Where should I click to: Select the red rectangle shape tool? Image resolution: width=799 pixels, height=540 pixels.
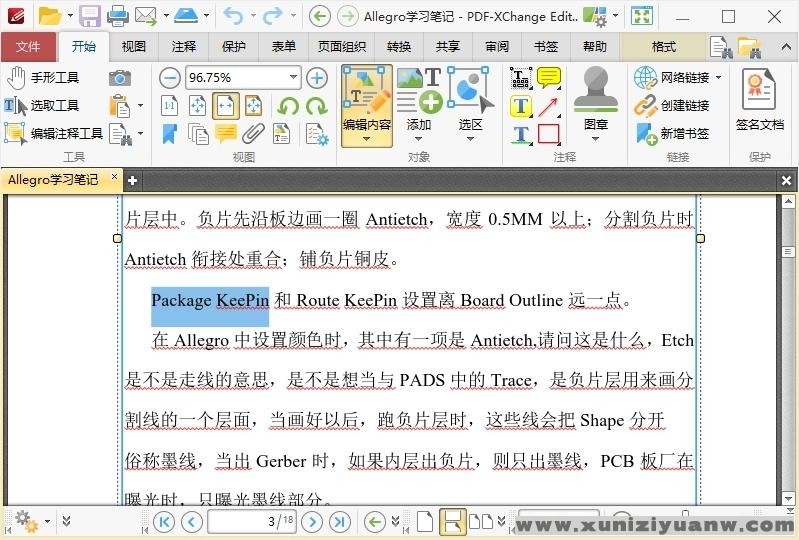(548, 134)
